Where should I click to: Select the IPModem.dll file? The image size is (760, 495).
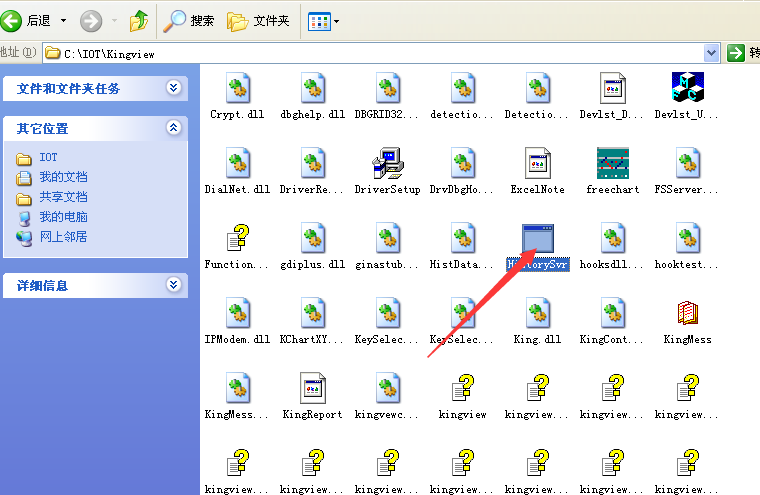[x=238, y=313]
